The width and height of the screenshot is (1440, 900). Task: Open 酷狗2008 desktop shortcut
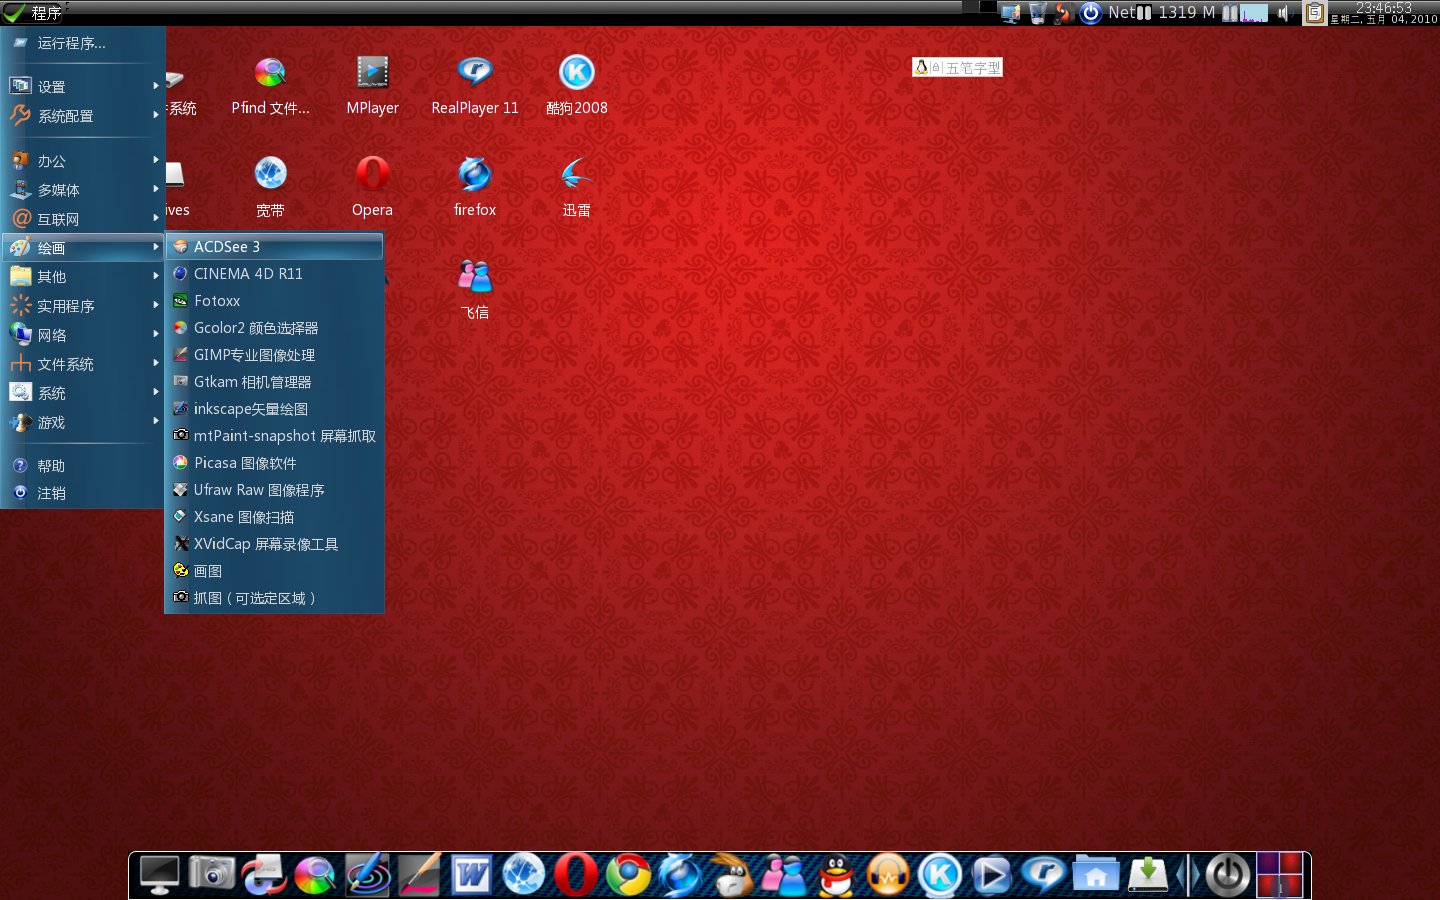577,85
